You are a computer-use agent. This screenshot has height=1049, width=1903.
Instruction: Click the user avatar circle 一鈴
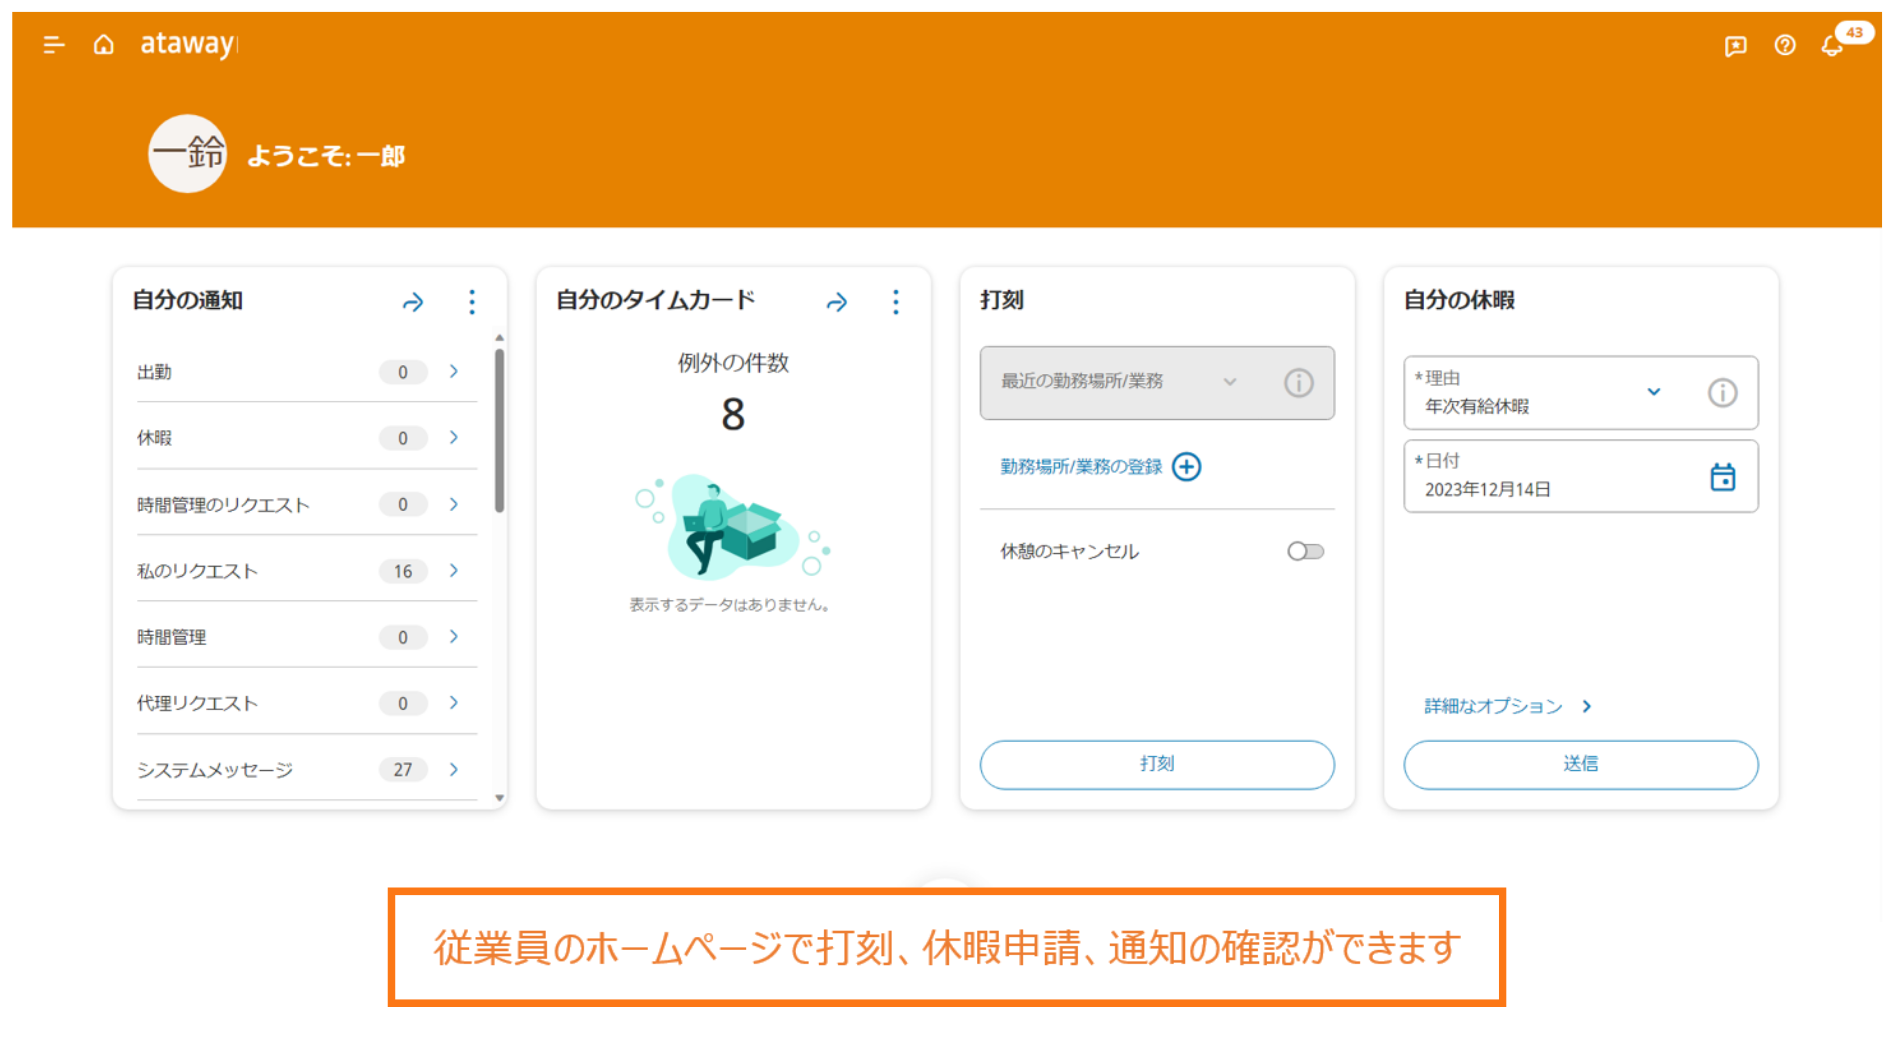187,154
